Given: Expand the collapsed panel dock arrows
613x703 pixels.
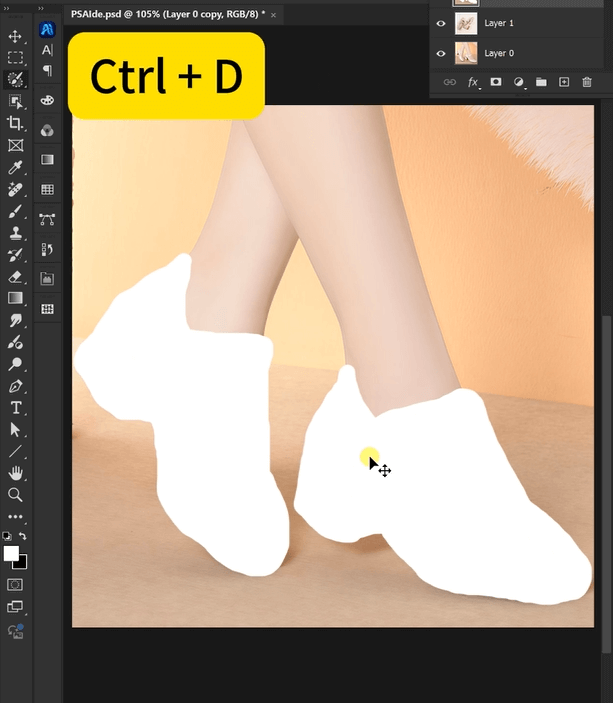Looking at the screenshot, I should coord(41,9).
